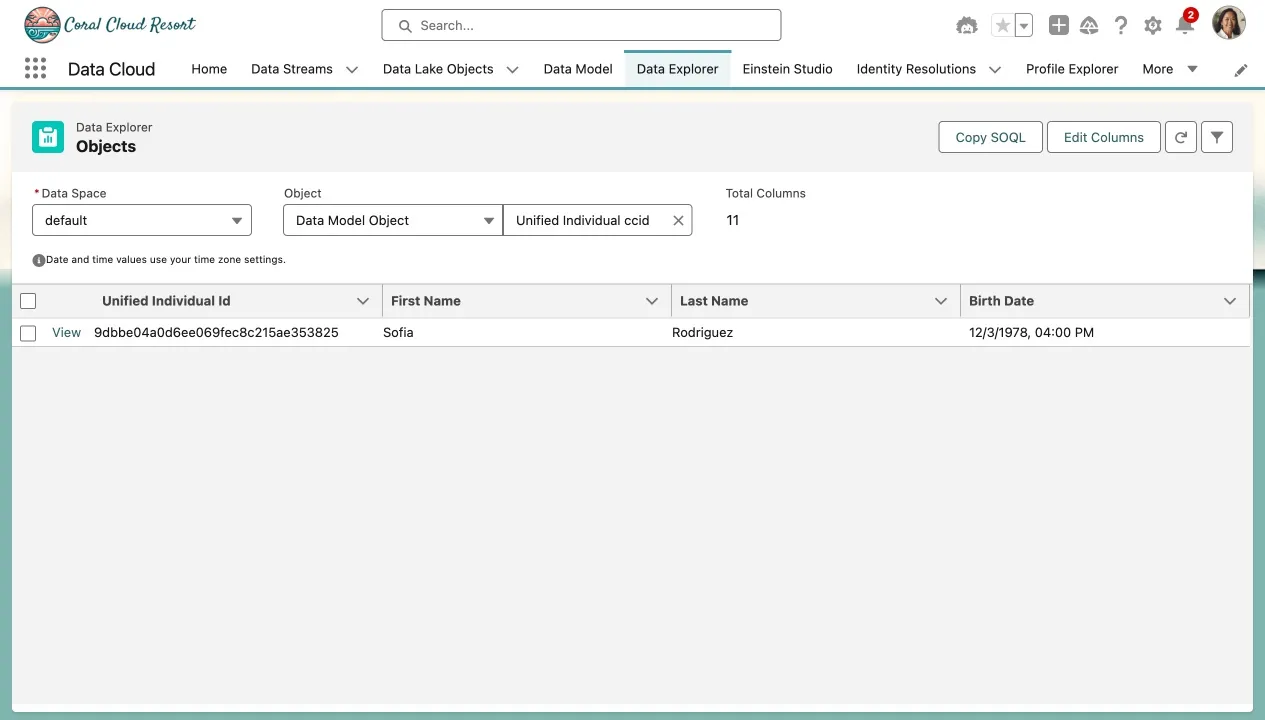Open the App Launcher grid icon

(35, 69)
